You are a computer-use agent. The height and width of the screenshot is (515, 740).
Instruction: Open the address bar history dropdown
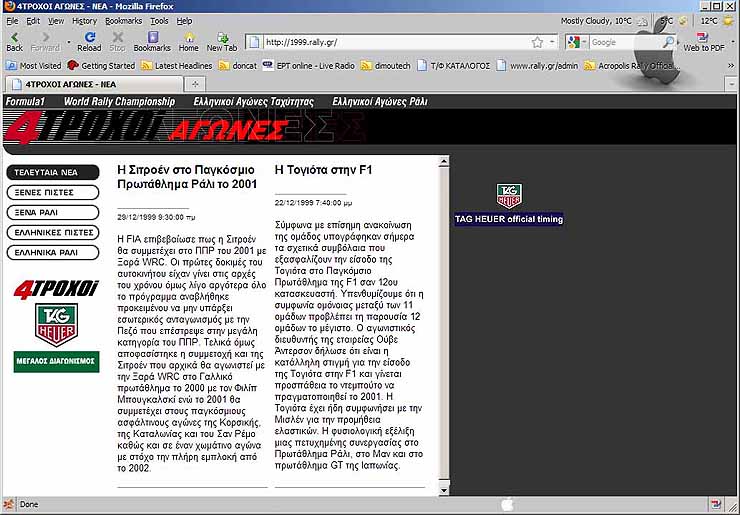pos(552,42)
